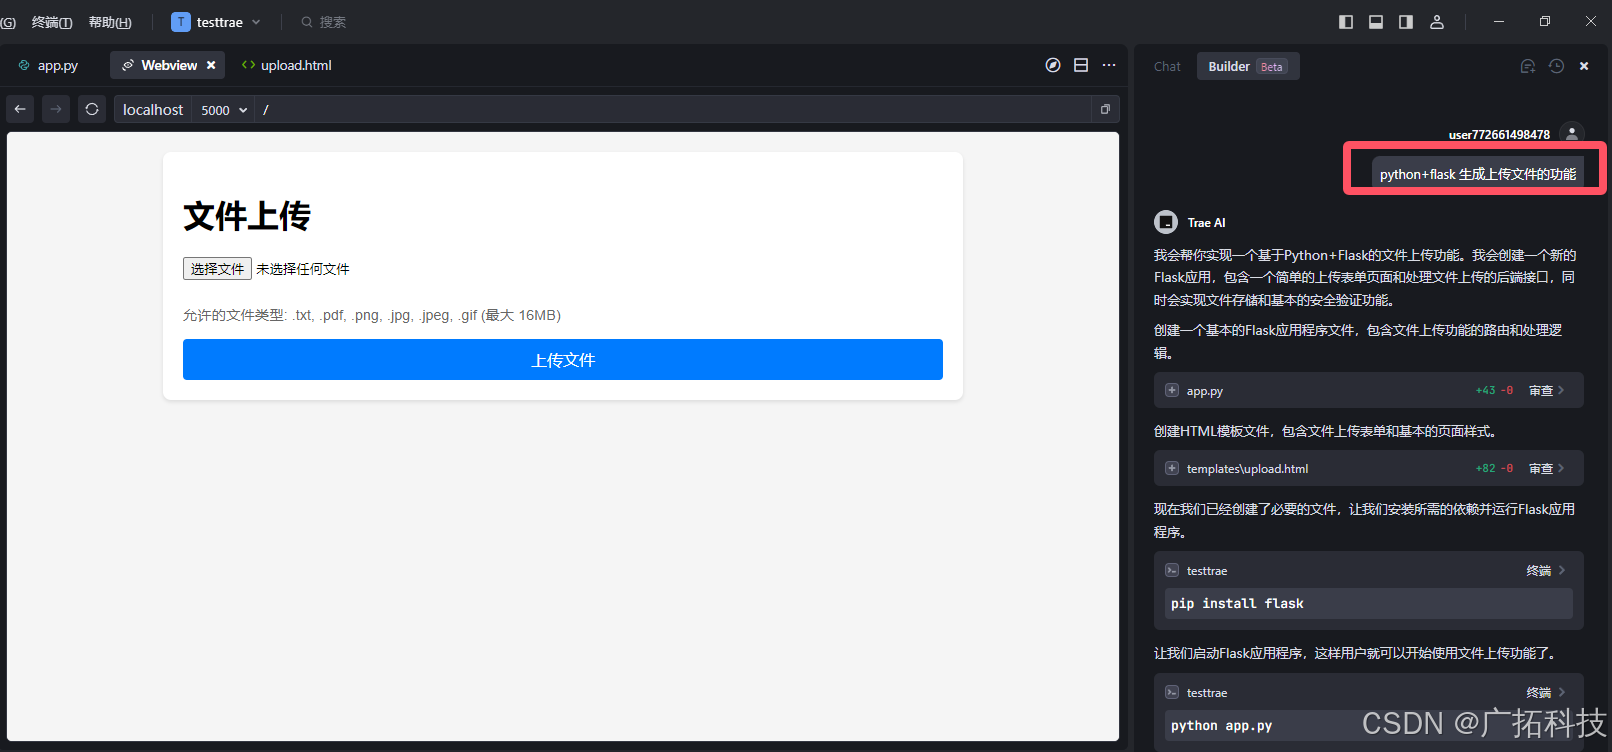Minimize the Trae window

coord(1498,22)
